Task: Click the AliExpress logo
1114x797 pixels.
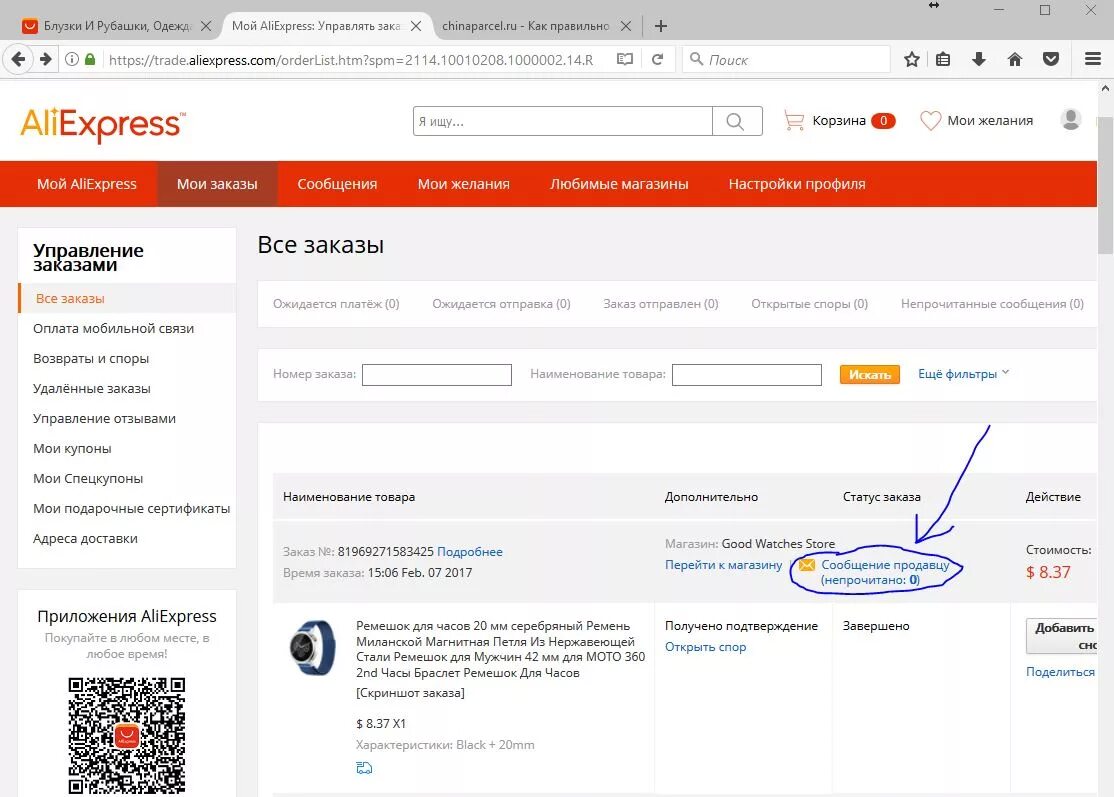Action: [103, 124]
